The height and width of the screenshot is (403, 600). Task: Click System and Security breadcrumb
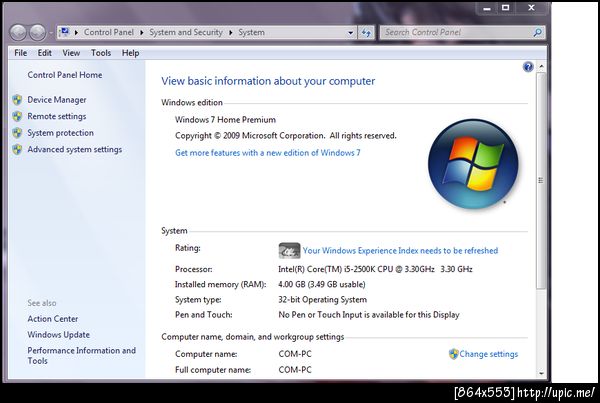tap(186, 33)
